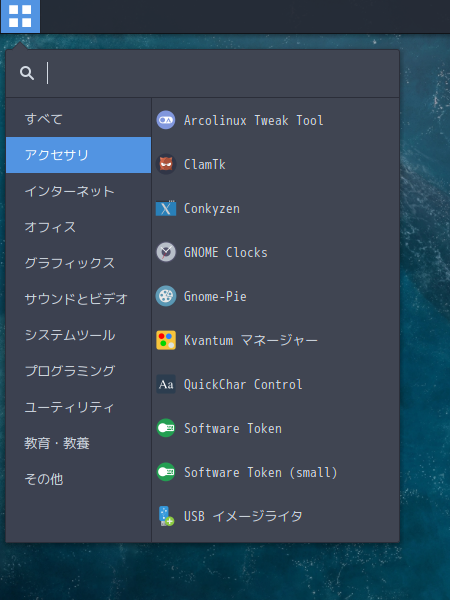Click the QuickChar Control text label
This screenshot has height=600, width=450.
(x=243, y=385)
